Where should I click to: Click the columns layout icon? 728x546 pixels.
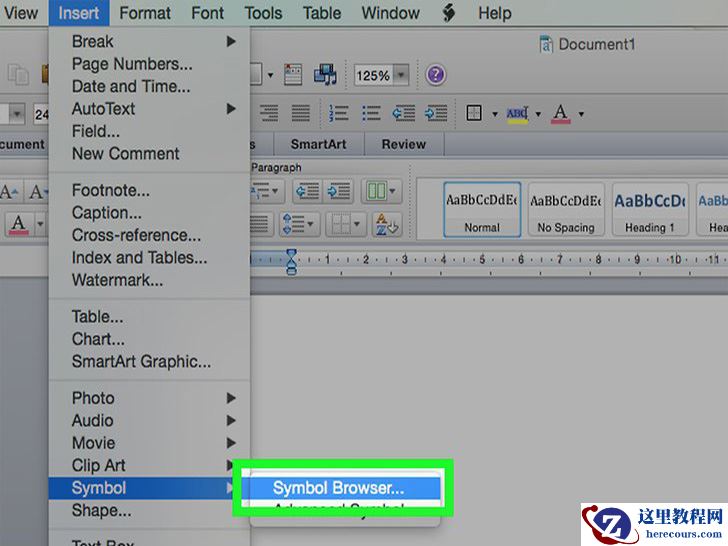point(376,190)
